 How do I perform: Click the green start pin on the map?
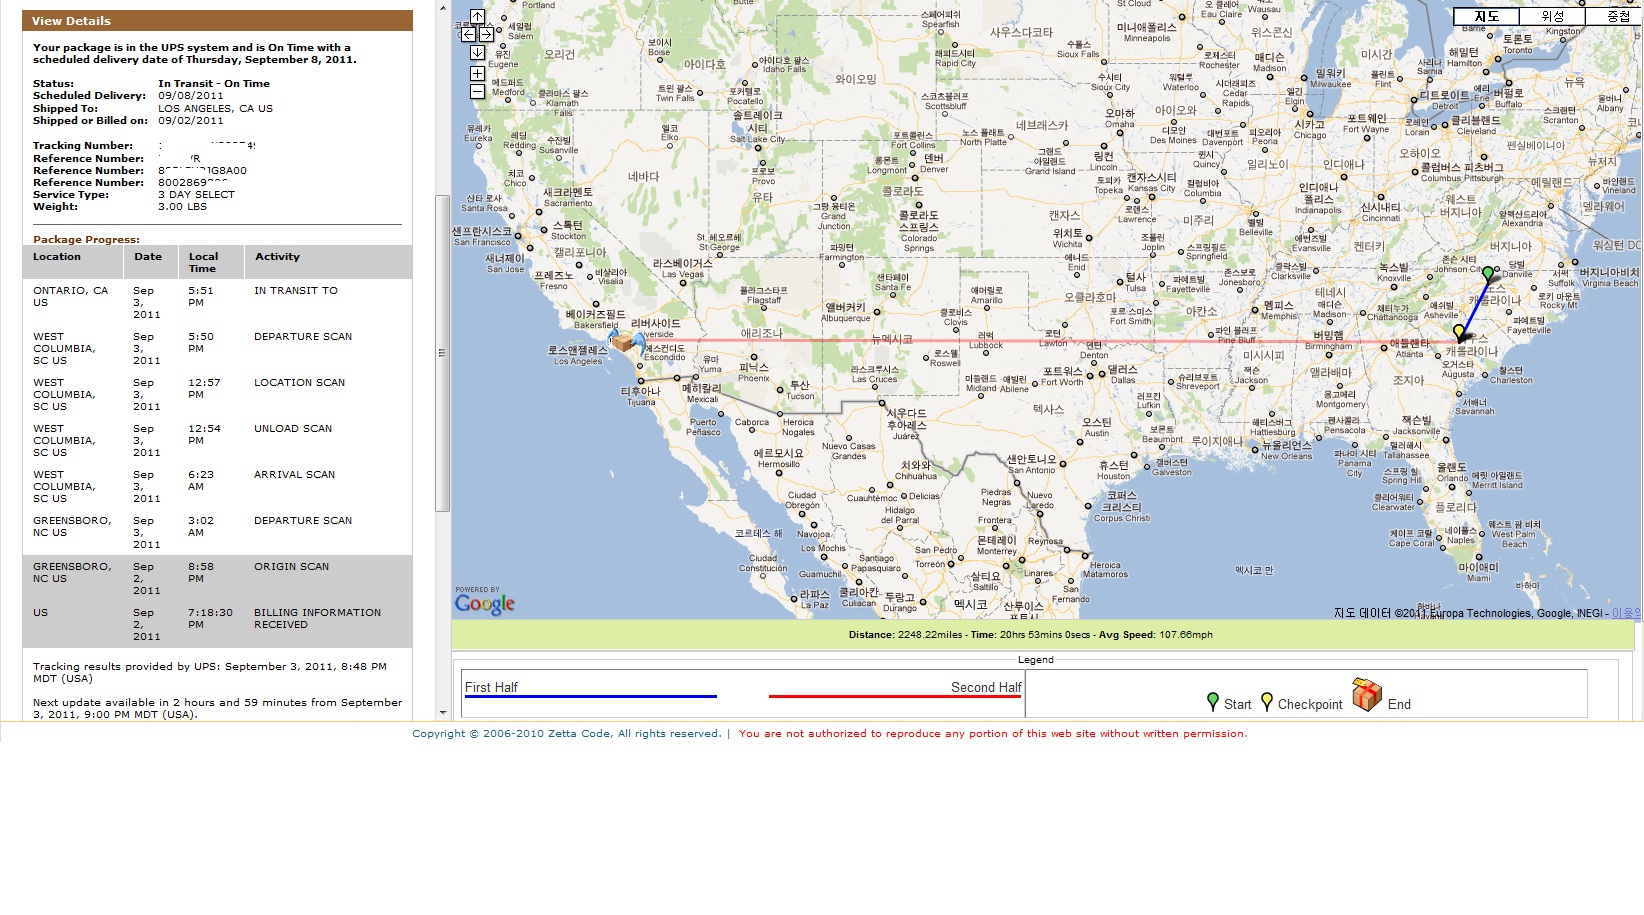pyautogui.click(x=1489, y=273)
